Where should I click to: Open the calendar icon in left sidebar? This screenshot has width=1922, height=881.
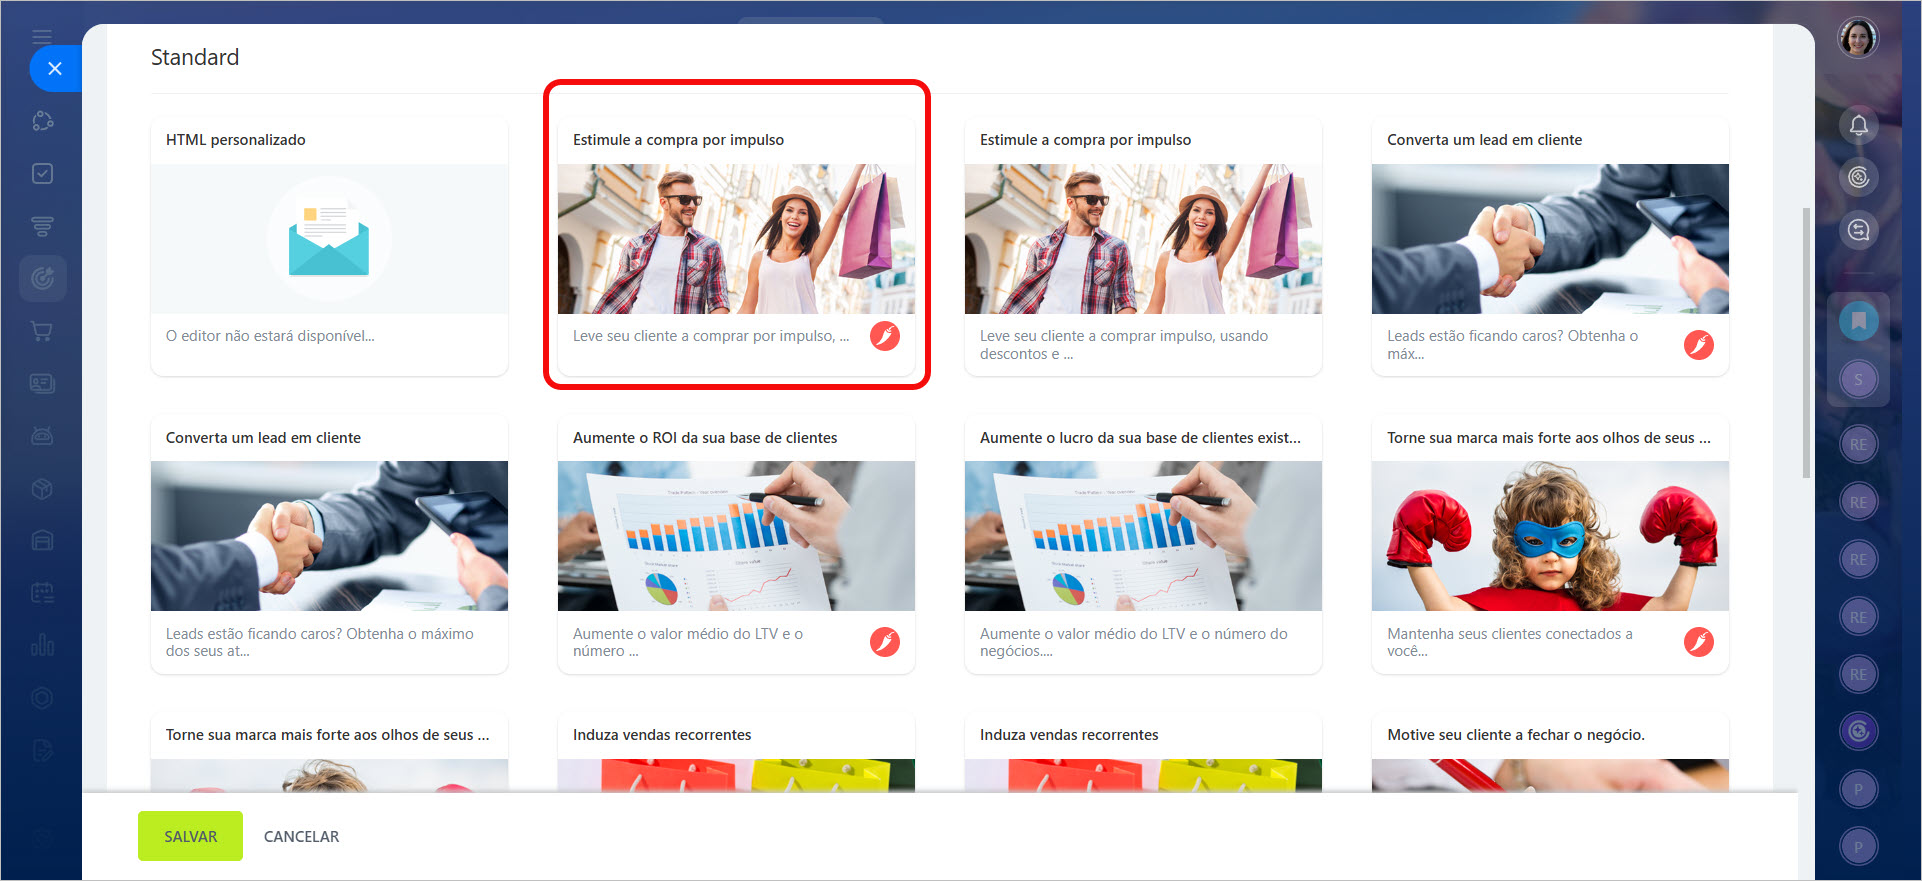coord(42,593)
